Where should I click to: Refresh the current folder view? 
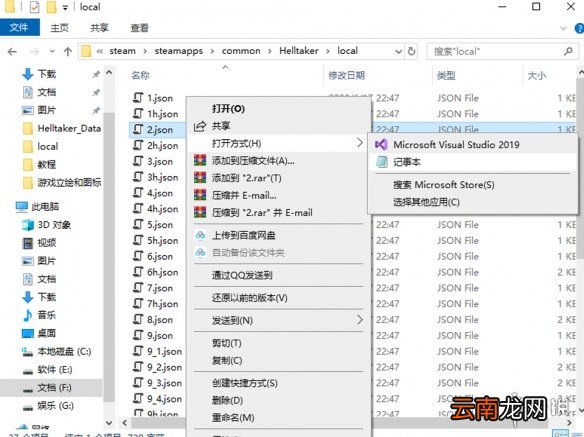click(x=412, y=51)
